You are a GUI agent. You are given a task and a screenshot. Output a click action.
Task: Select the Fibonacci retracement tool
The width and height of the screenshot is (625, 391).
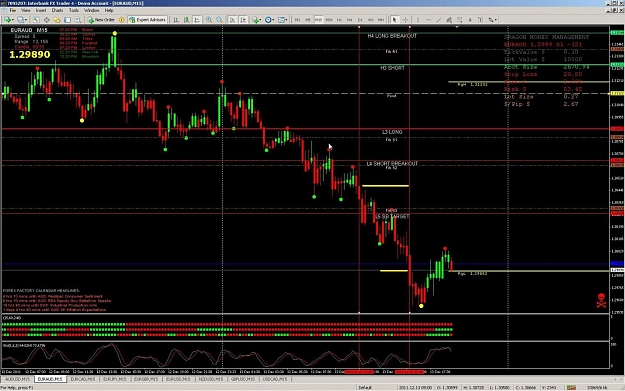[460, 20]
